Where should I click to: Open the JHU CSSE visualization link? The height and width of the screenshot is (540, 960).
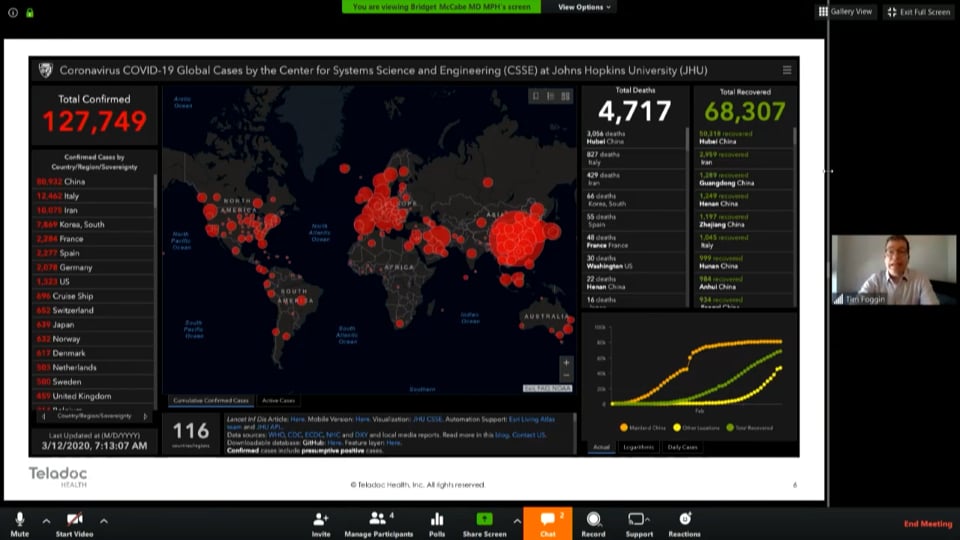[427, 419]
